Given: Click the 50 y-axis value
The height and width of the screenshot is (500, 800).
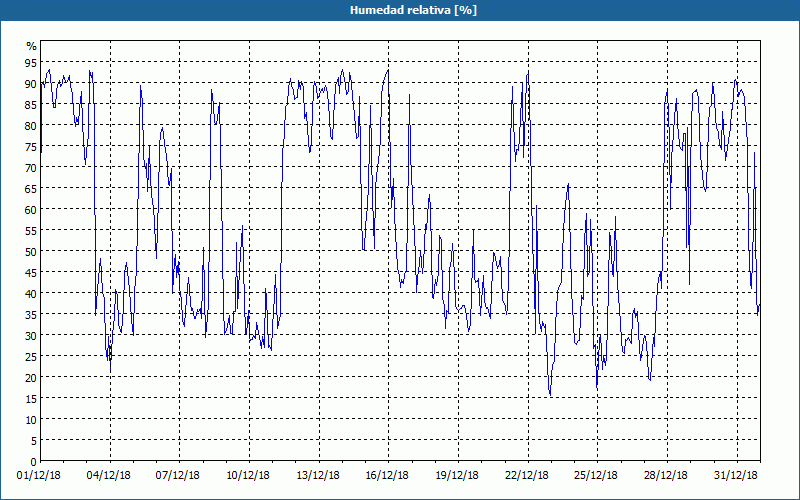Looking at the screenshot, I should tap(31, 252).
